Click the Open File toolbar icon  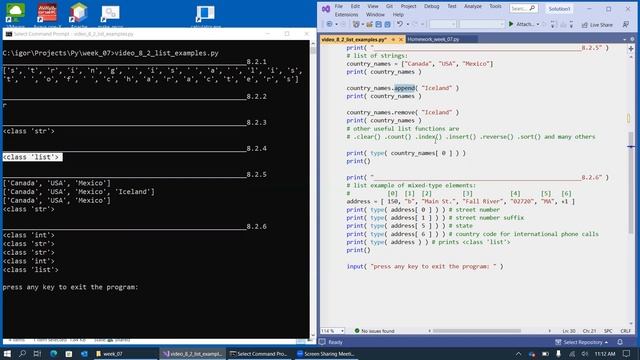click(370, 24)
